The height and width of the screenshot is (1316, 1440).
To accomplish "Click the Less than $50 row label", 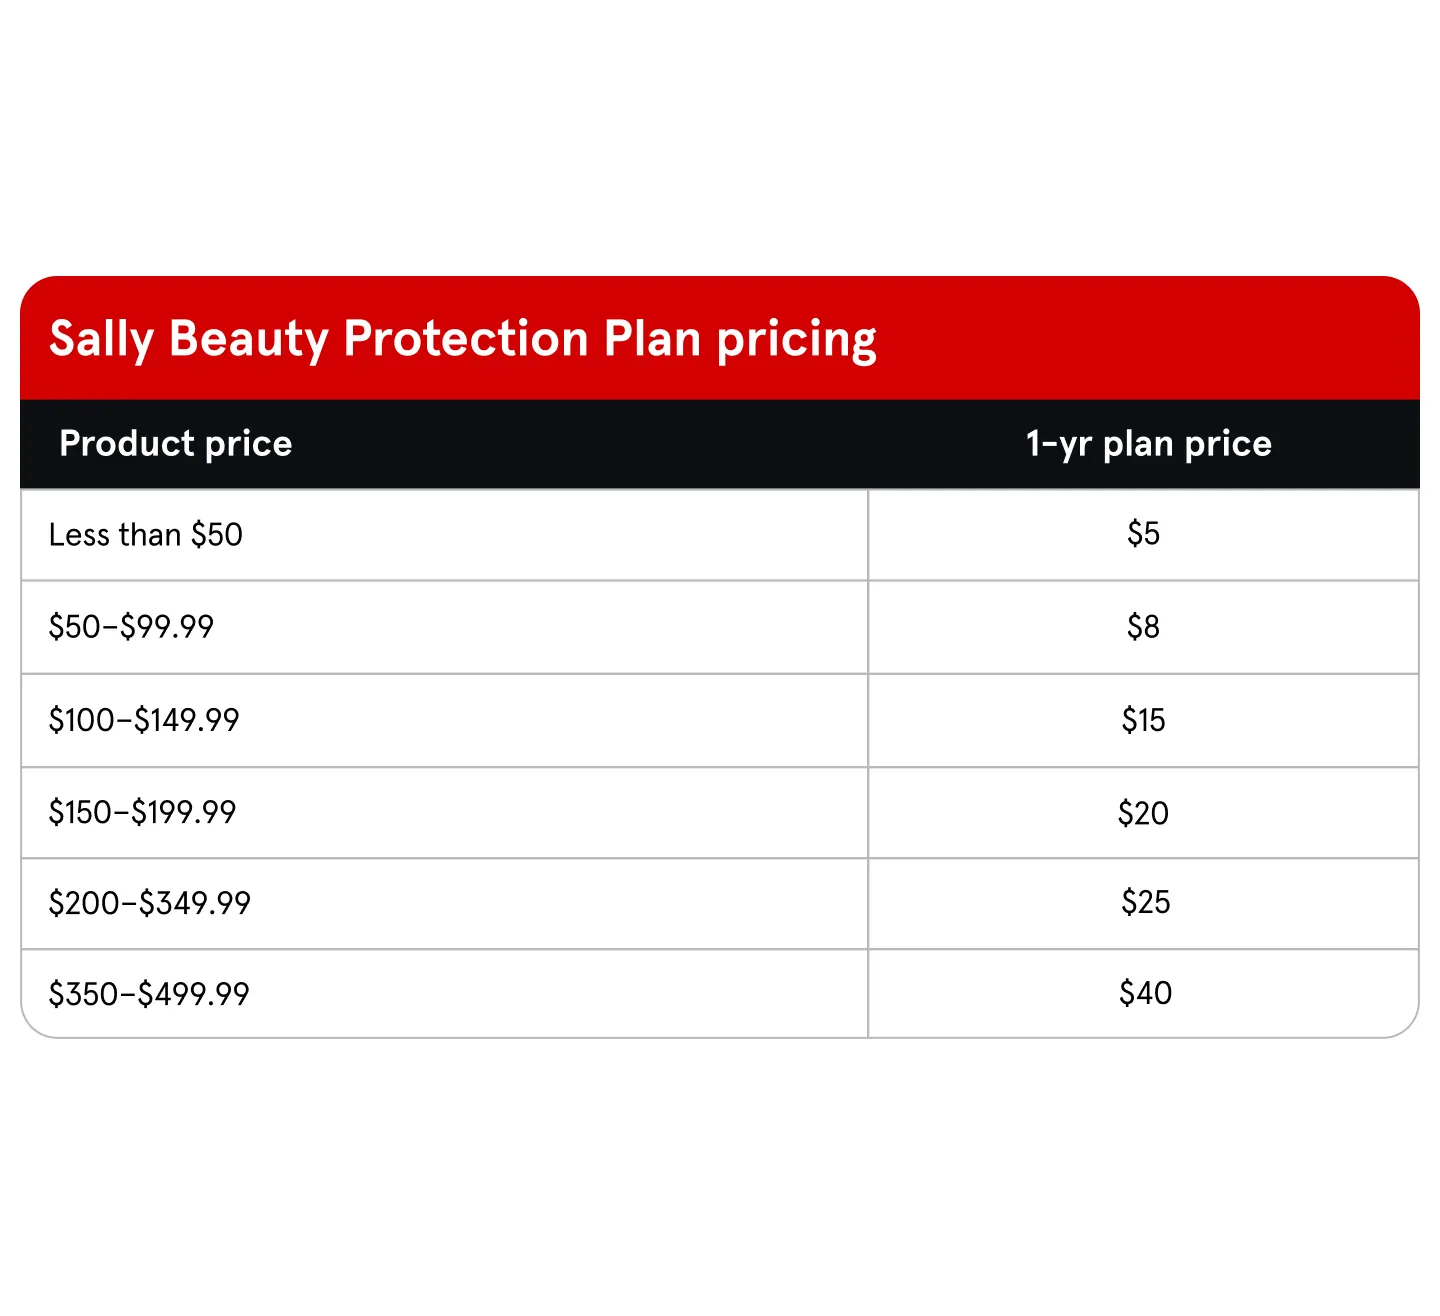I will pyautogui.click(x=146, y=534).
